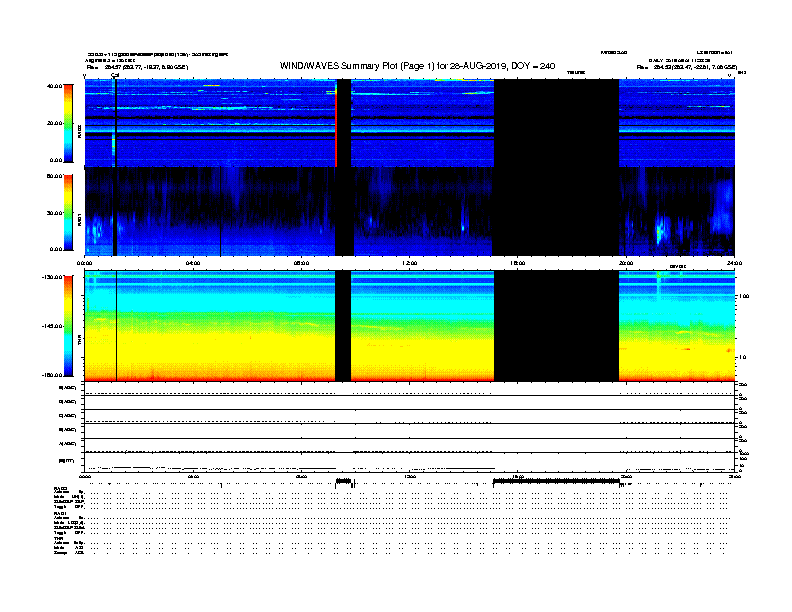Click 16:00 tick label under RAD1 spectrogram
This screenshot has height=612, width=792.
[x=518, y=263]
